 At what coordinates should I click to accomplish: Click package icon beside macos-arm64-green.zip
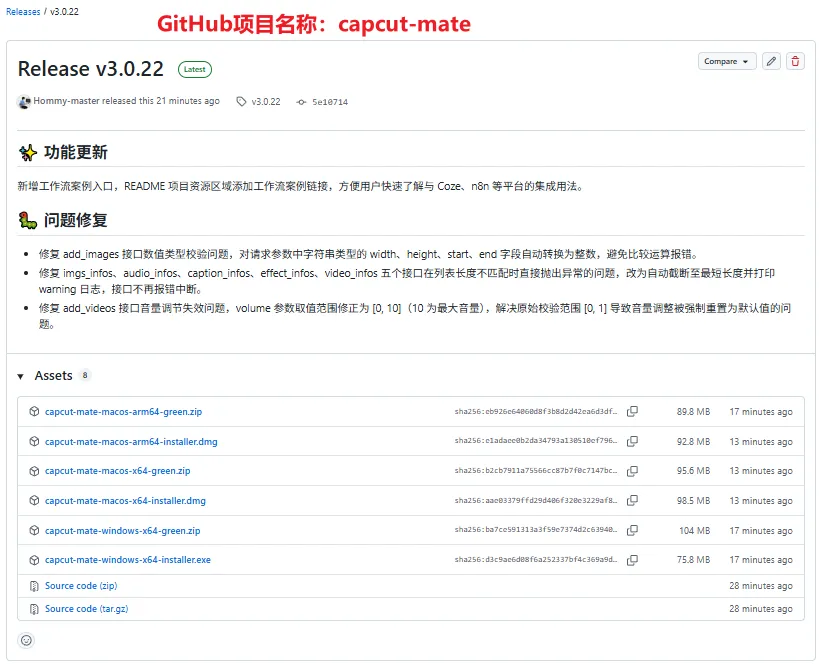point(34,411)
